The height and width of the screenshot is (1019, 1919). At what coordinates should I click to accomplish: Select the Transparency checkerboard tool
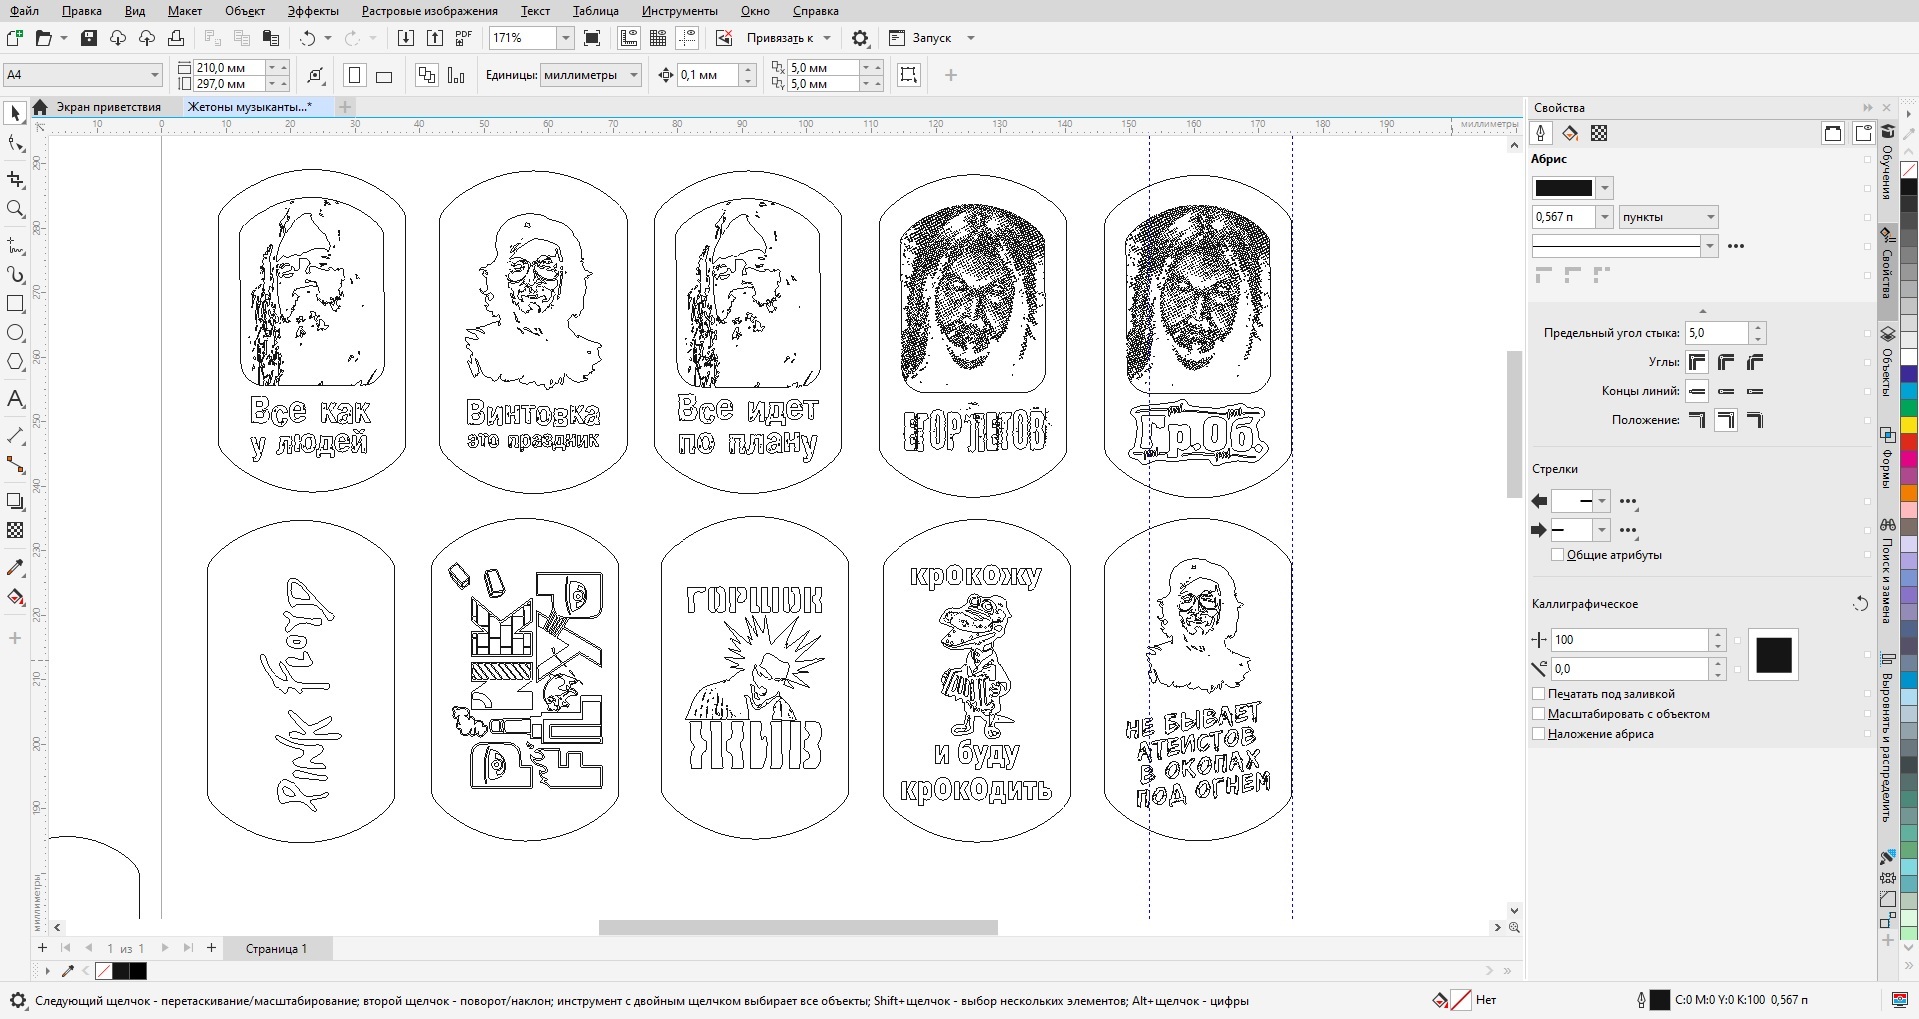[15, 530]
